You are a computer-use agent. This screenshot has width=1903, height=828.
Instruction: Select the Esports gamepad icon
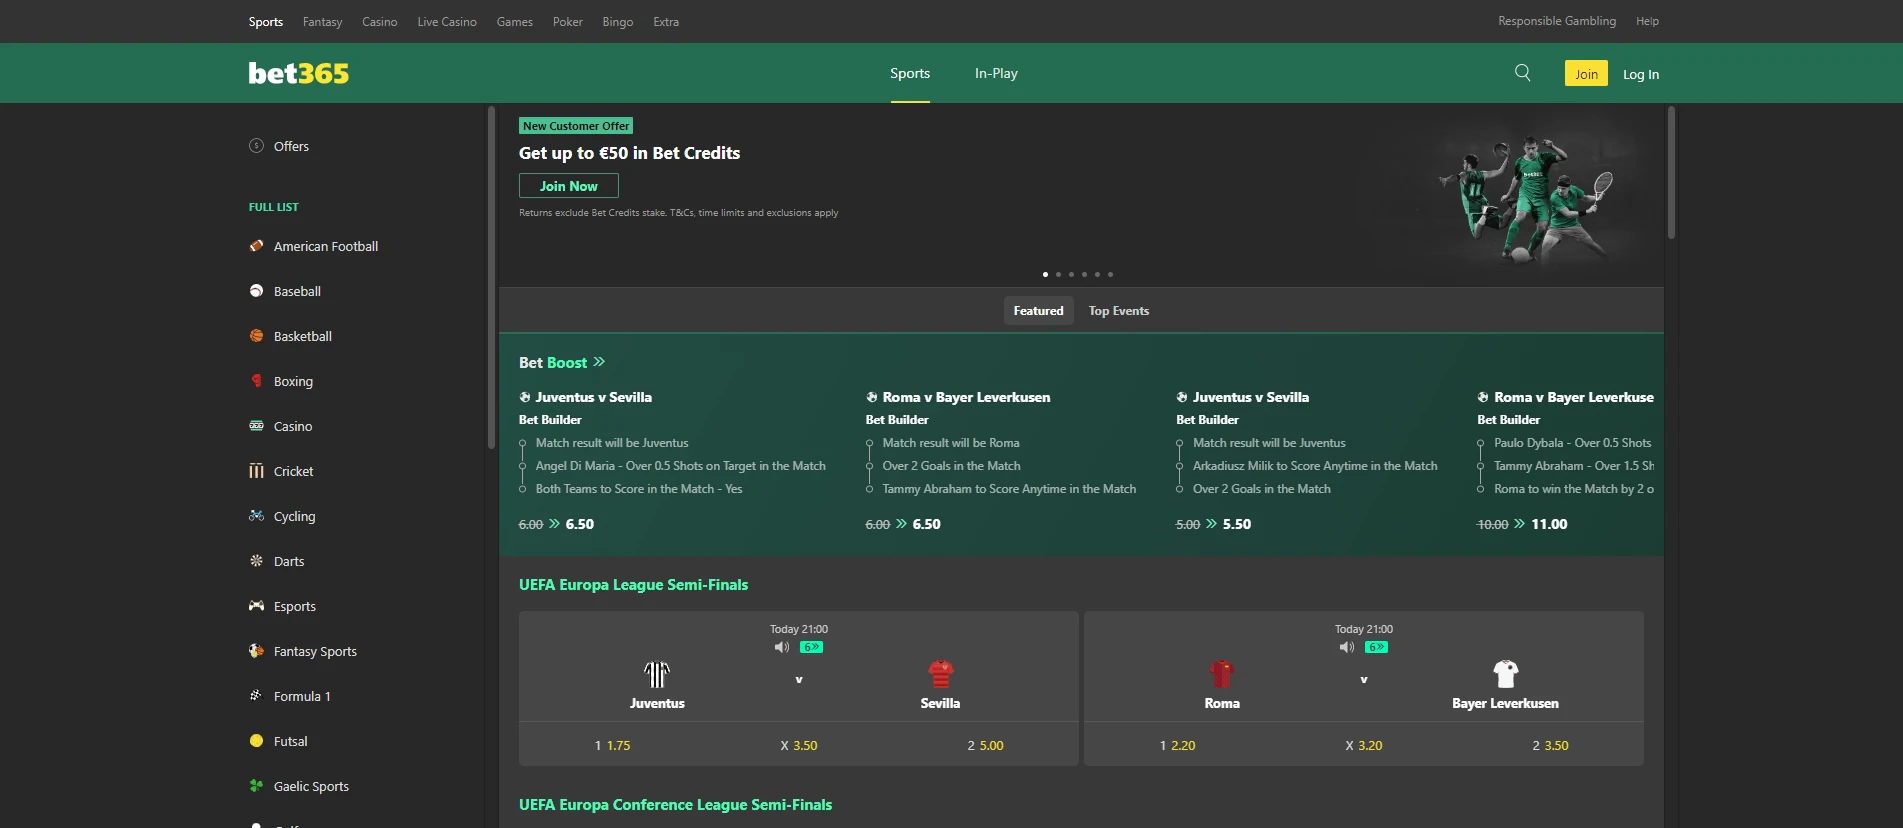coord(256,606)
